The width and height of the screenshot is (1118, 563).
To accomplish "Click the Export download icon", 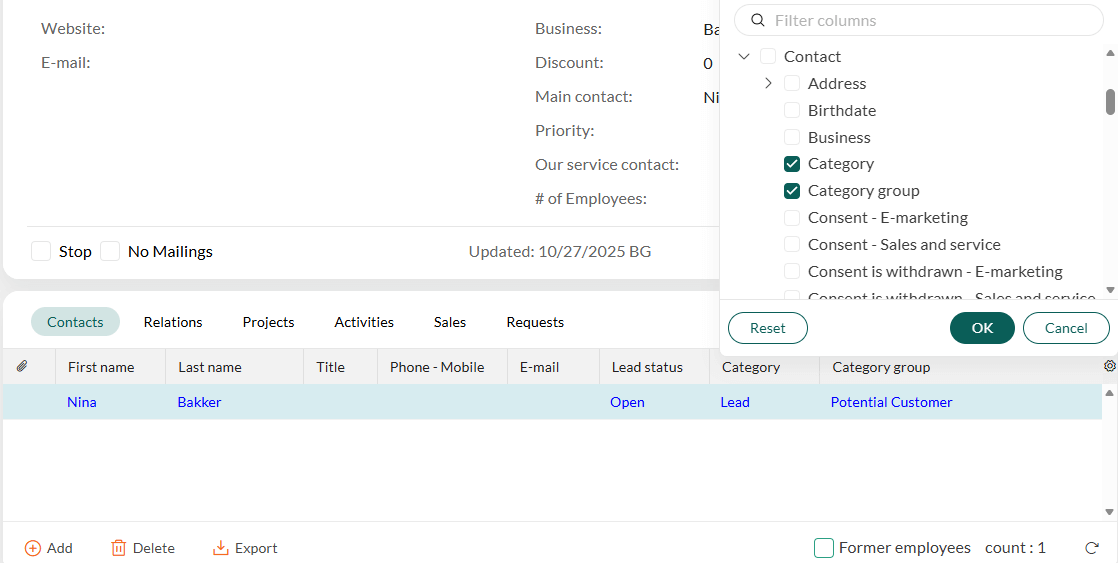I will (x=221, y=548).
